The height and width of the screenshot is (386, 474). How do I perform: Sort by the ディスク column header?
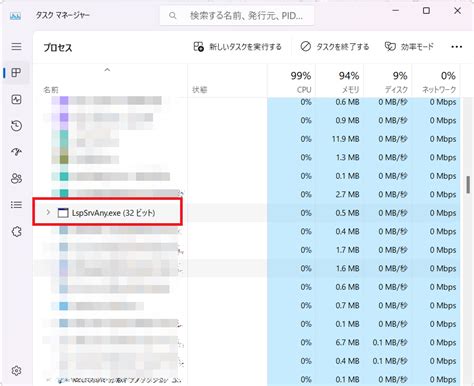pos(388,82)
